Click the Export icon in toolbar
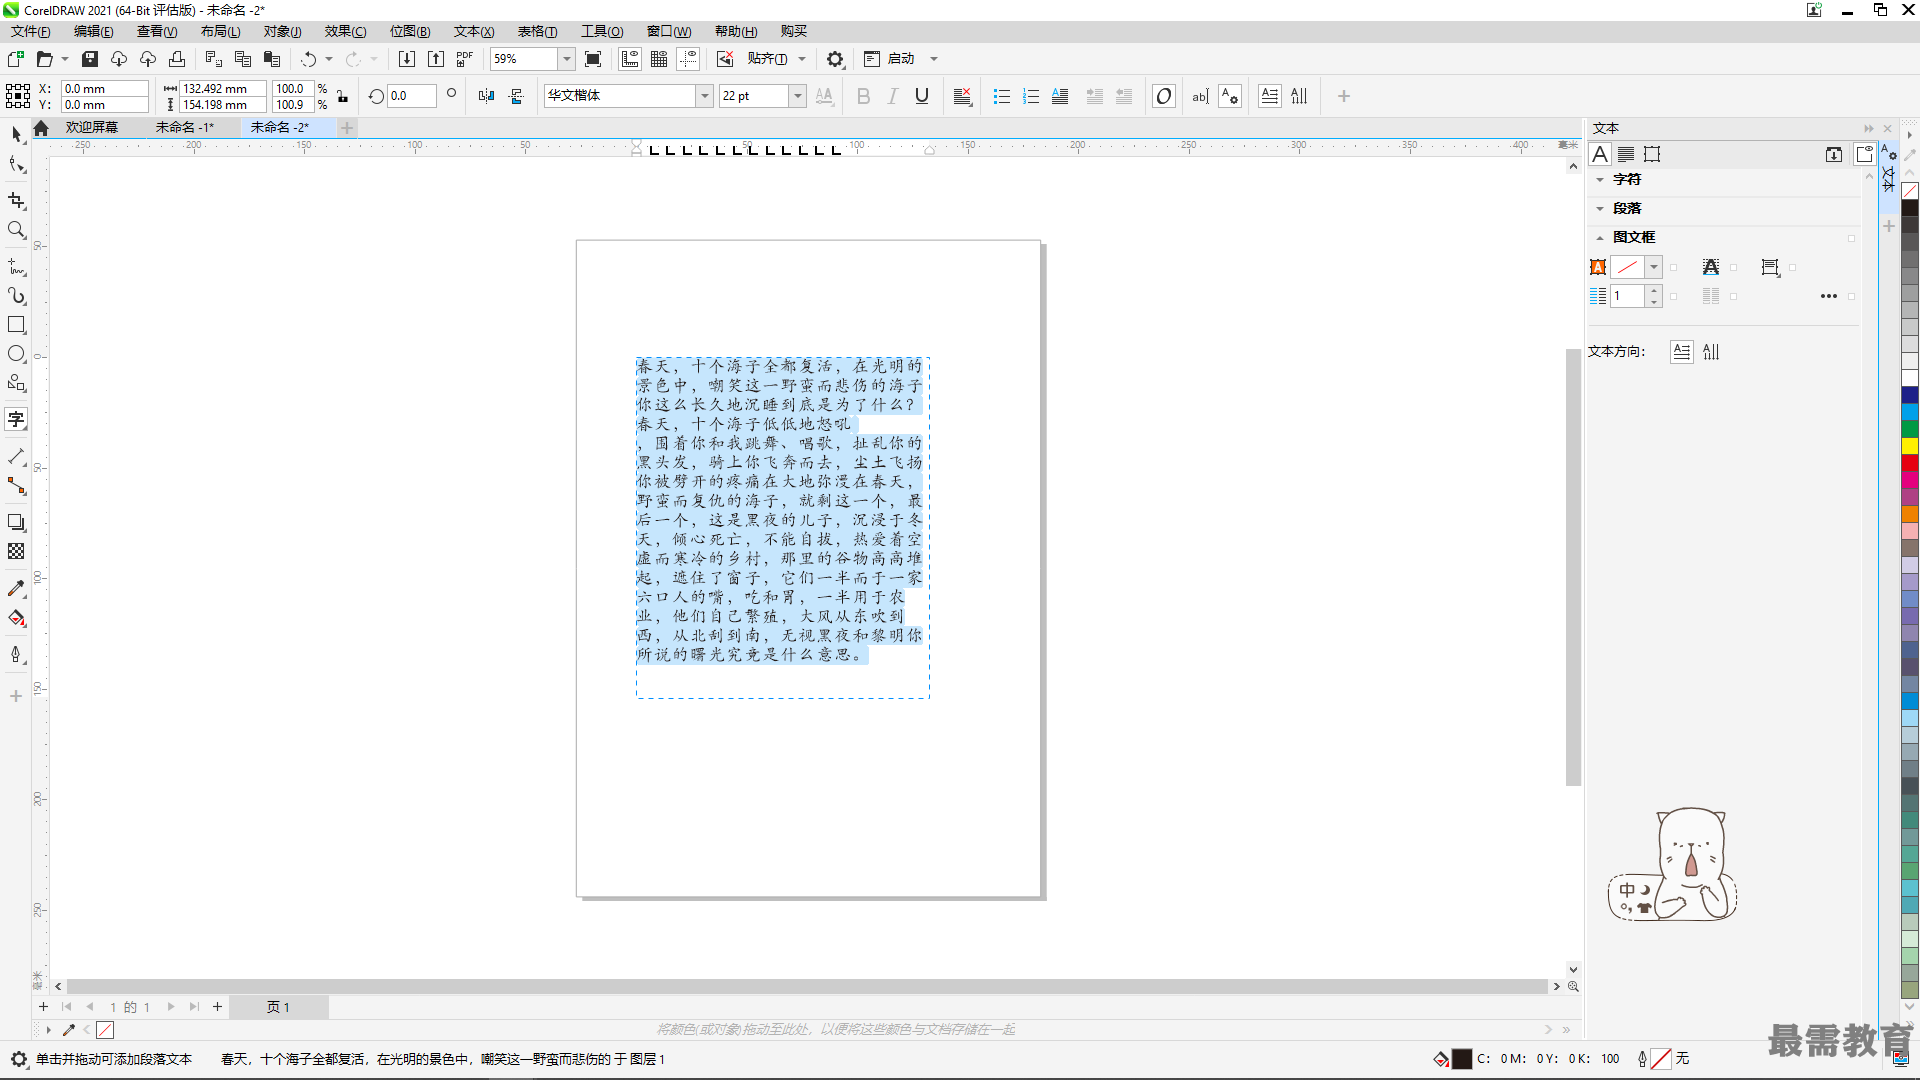The width and height of the screenshot is (1920, 1080). coord(436,59)
